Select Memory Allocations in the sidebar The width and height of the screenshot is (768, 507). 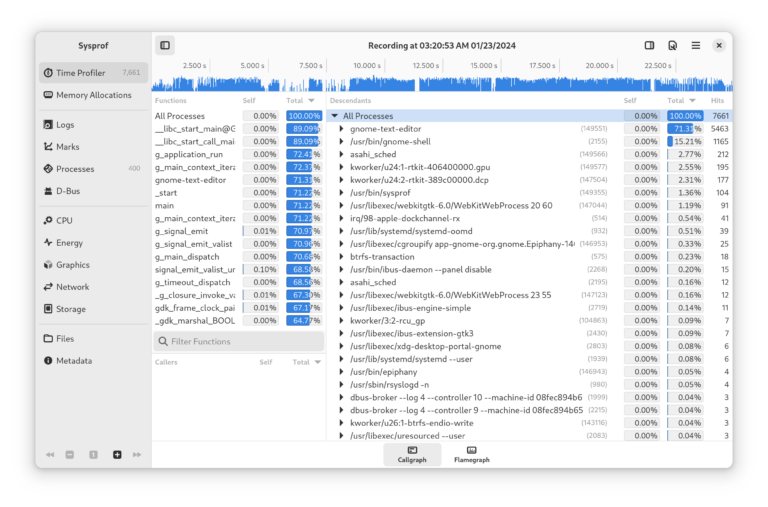click(x=93, y=95)
